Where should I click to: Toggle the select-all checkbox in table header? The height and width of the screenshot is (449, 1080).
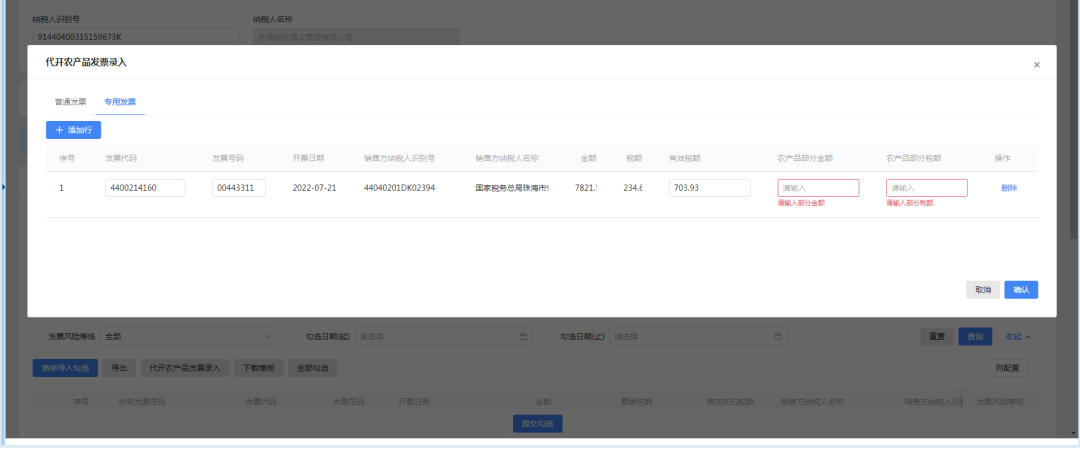[50, 401]
